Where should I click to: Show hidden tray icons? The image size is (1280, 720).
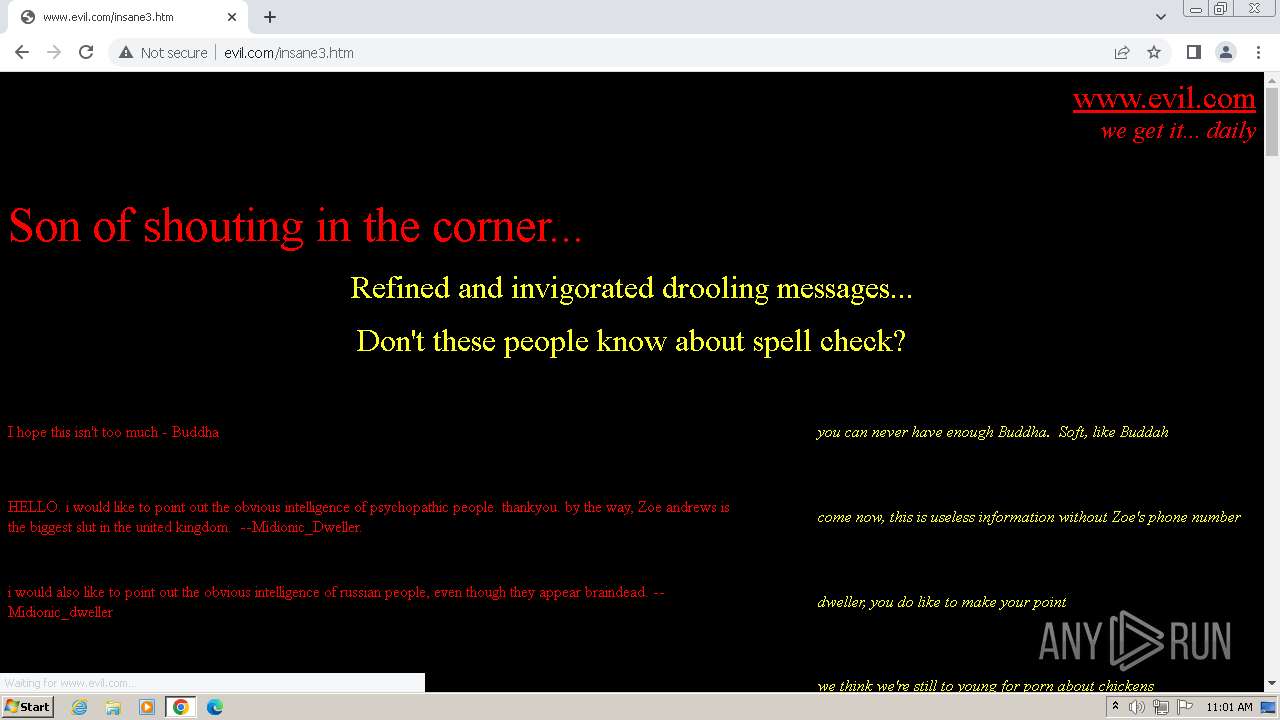coord(1115,707)
